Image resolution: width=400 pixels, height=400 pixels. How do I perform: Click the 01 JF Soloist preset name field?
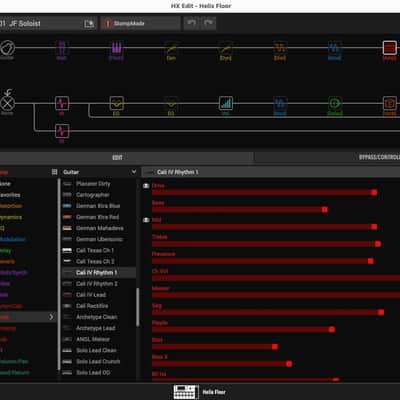coord(40,24)
